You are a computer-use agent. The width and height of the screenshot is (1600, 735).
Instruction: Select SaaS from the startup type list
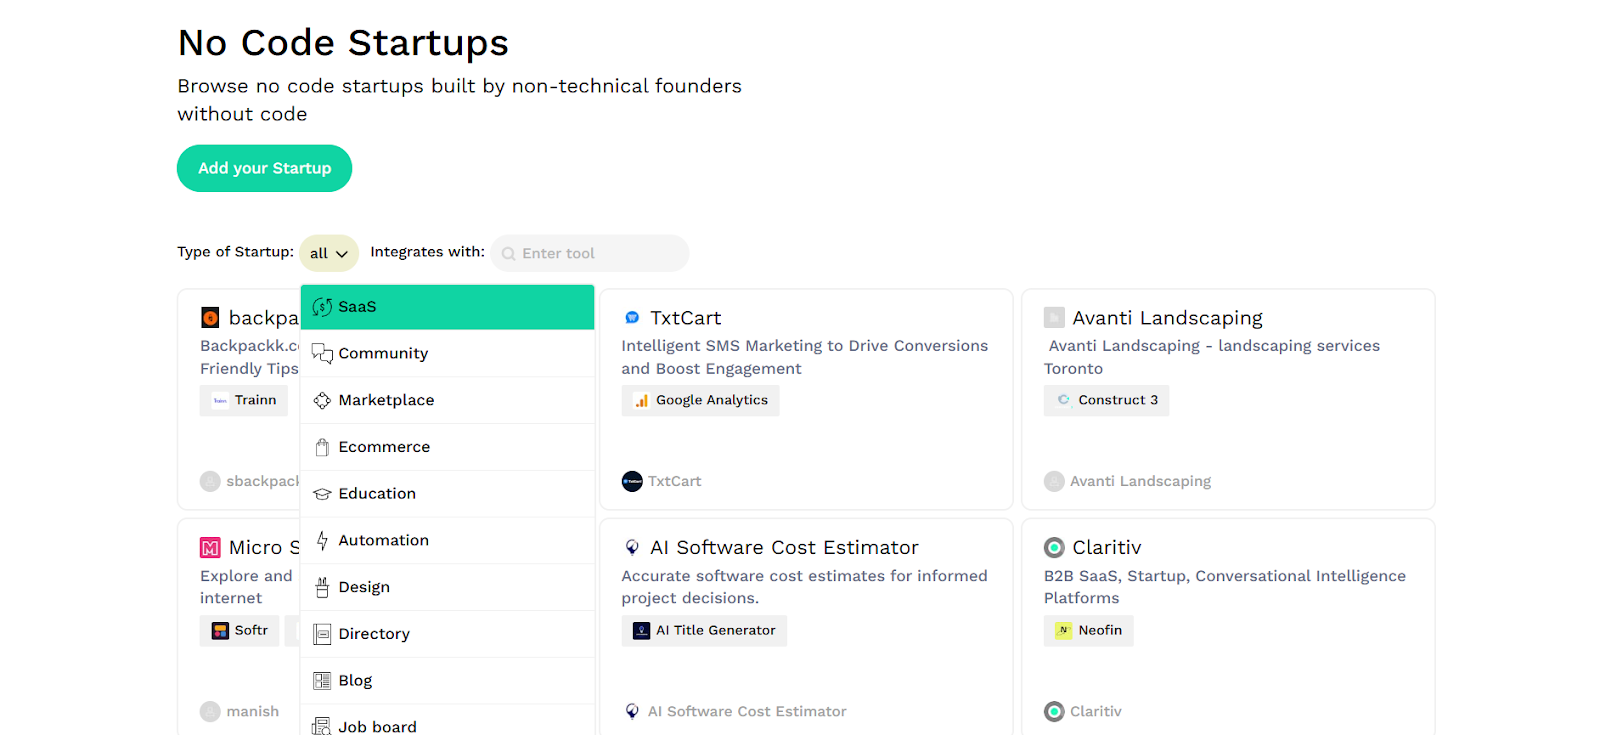[x=447, y=307]
